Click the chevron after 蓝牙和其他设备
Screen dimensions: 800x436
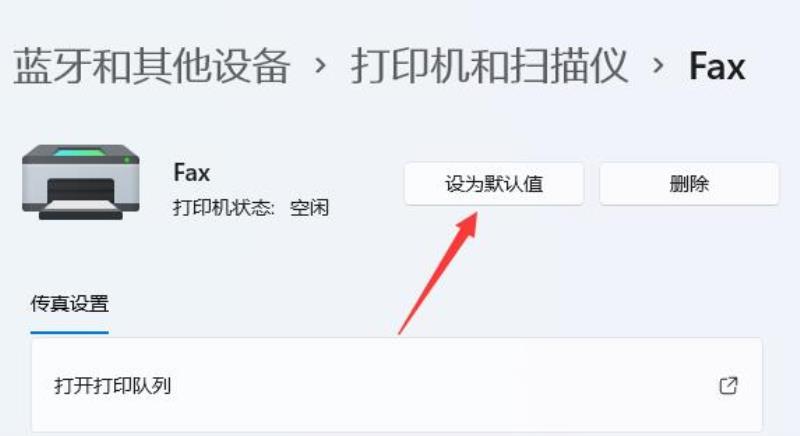coord(320,65)
